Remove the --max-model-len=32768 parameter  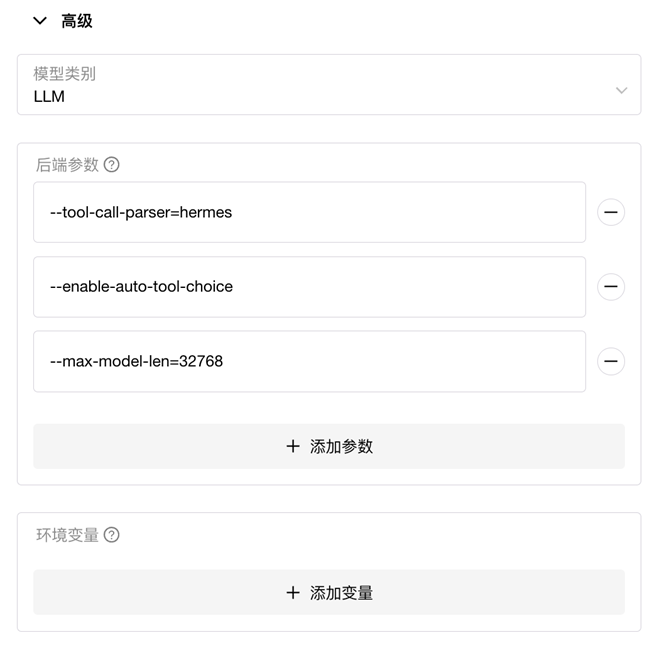[x=610, y=361]
